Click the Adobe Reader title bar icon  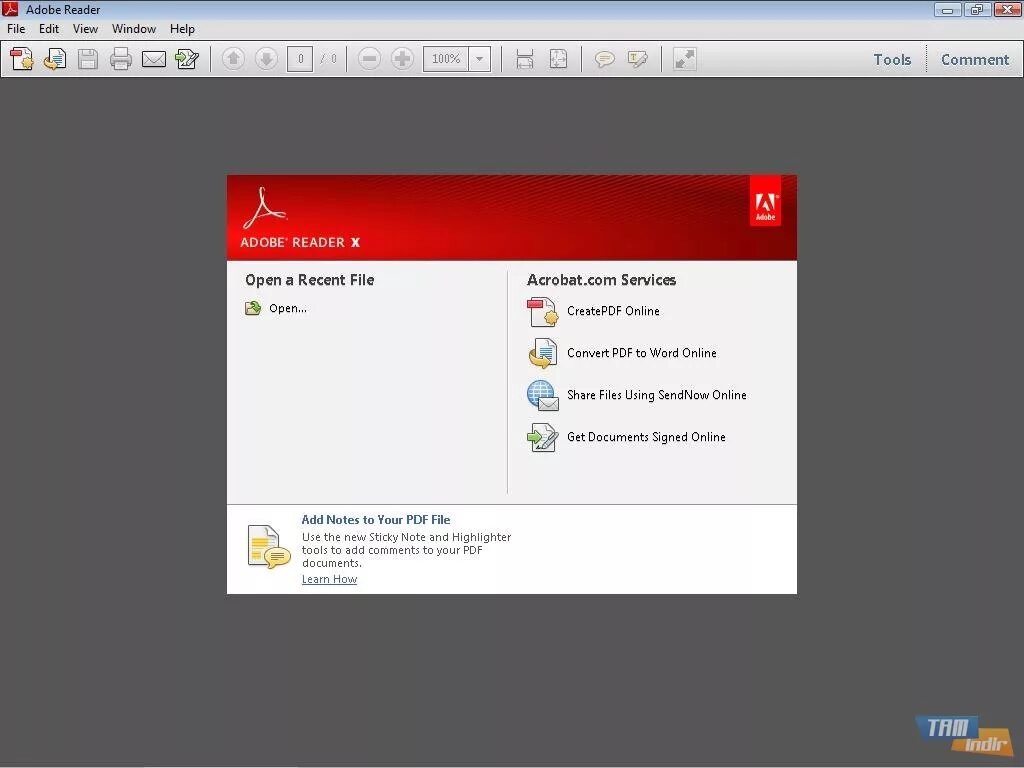pyautogui.click(x=10, y=9)
